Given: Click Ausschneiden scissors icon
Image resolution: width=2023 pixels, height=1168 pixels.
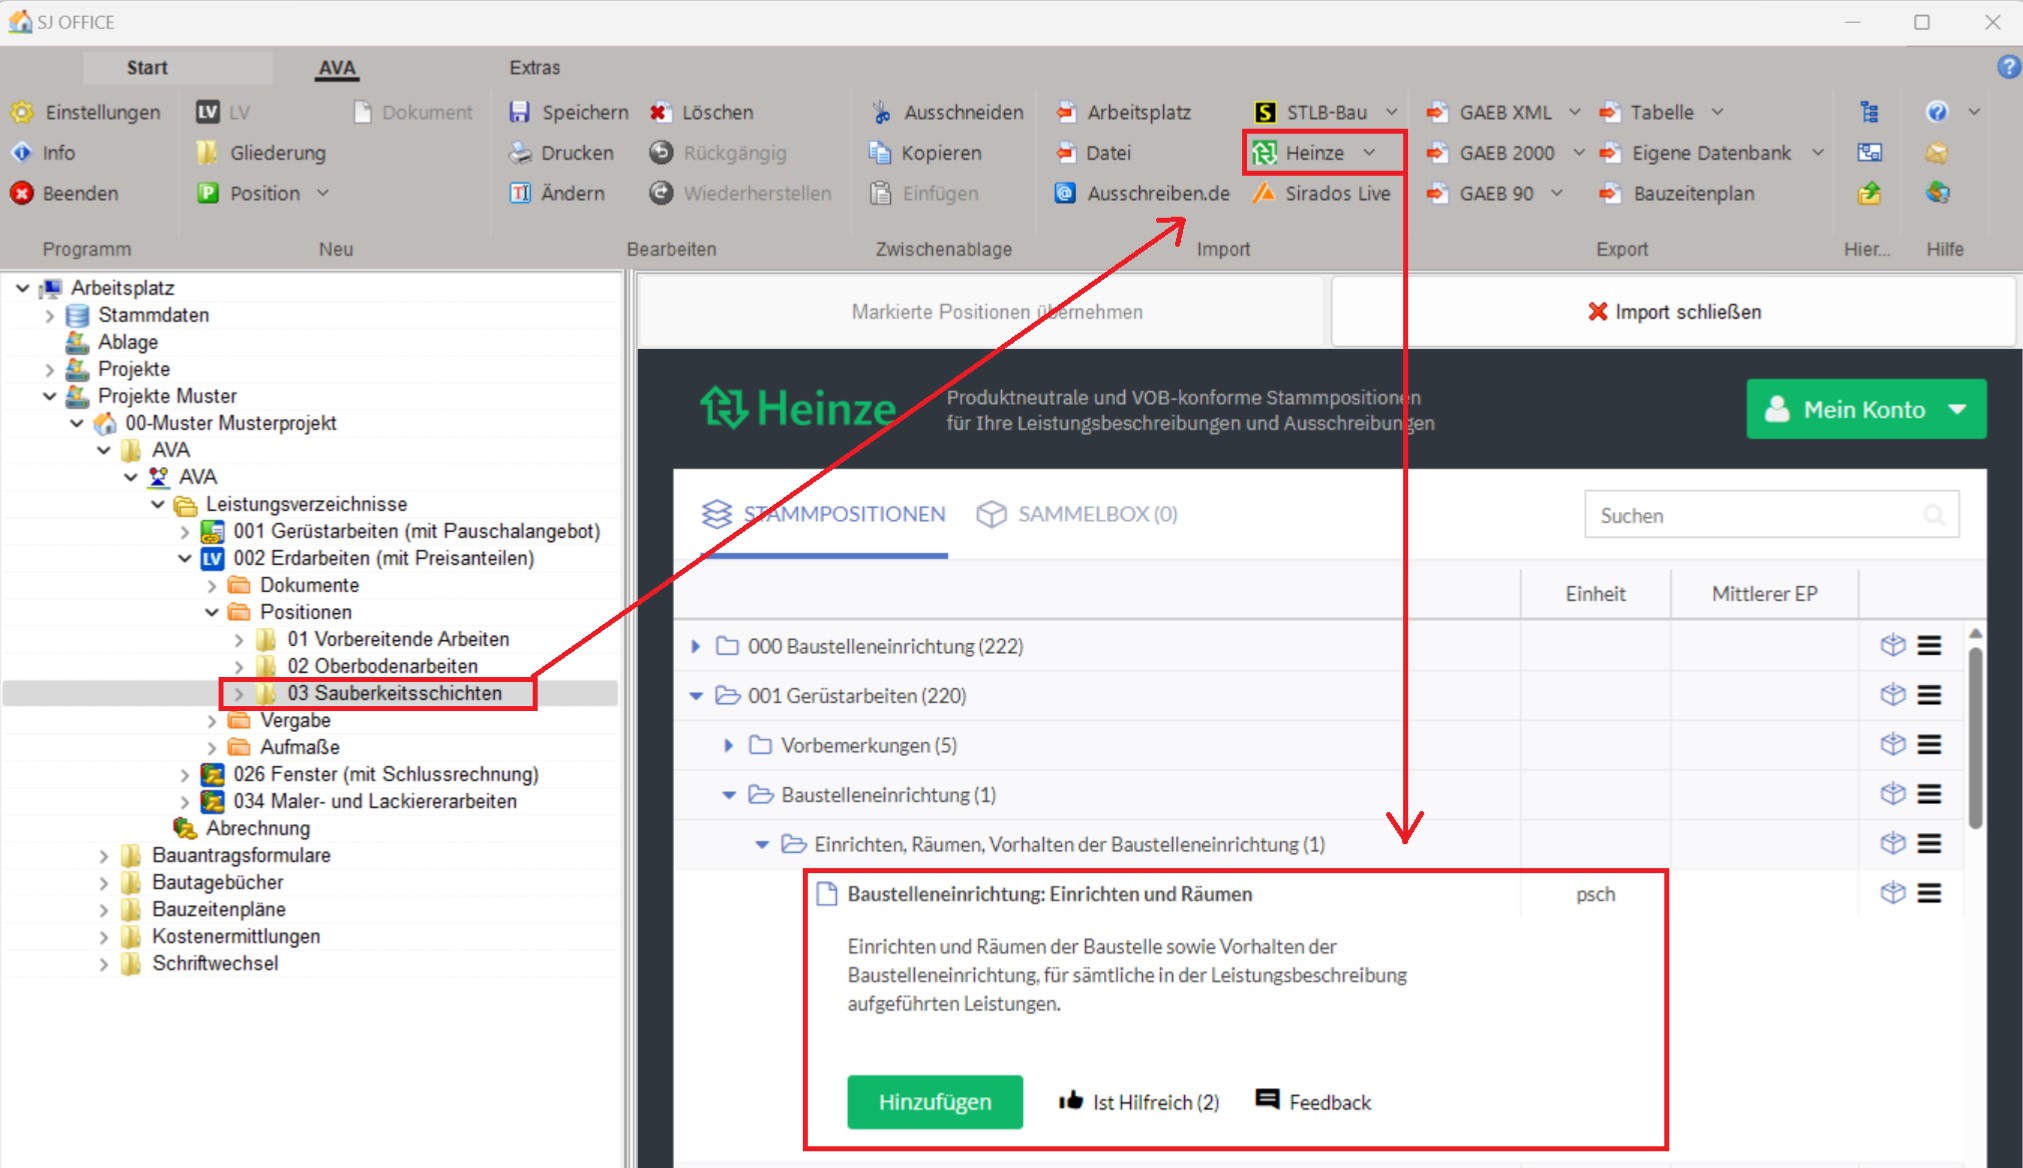Looking at the screenshot, I should [x=881, y=112].
